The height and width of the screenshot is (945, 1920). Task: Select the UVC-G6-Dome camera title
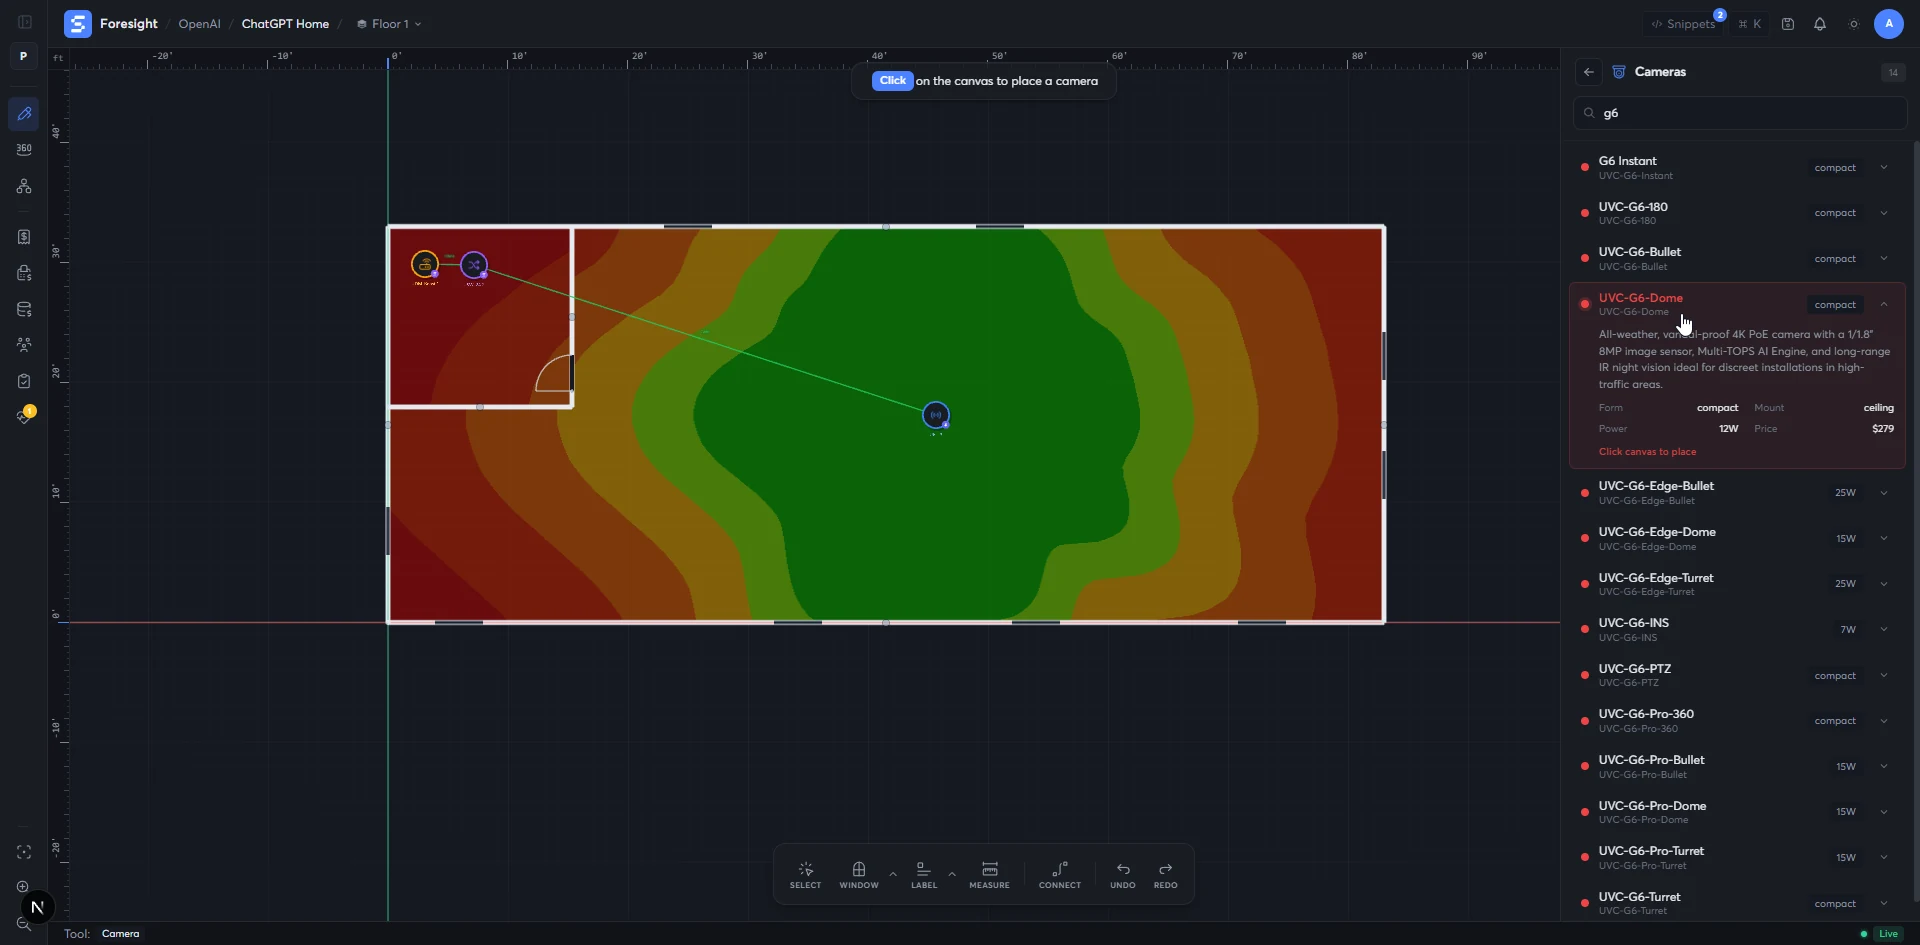[x=1640, y=298]
